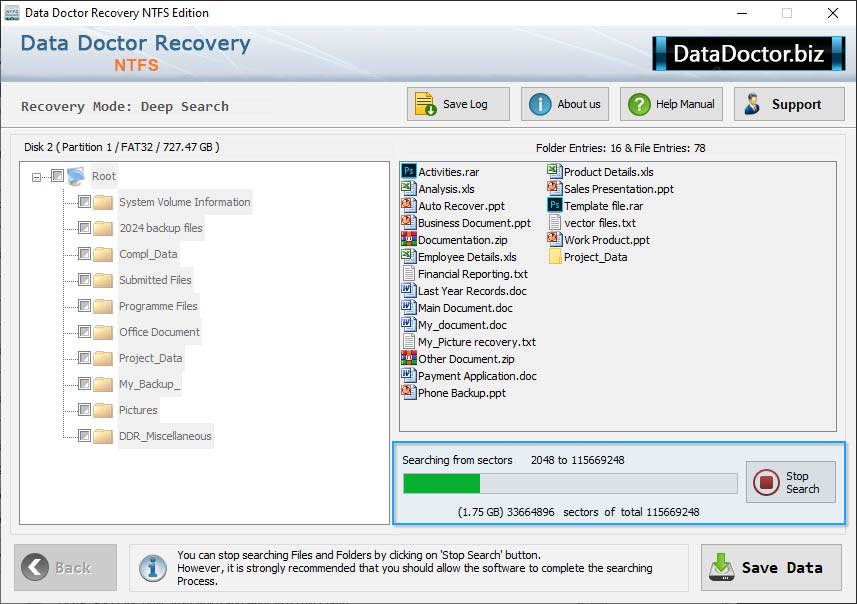Click the Phone Backup.ppt icon

coord(408,392)
